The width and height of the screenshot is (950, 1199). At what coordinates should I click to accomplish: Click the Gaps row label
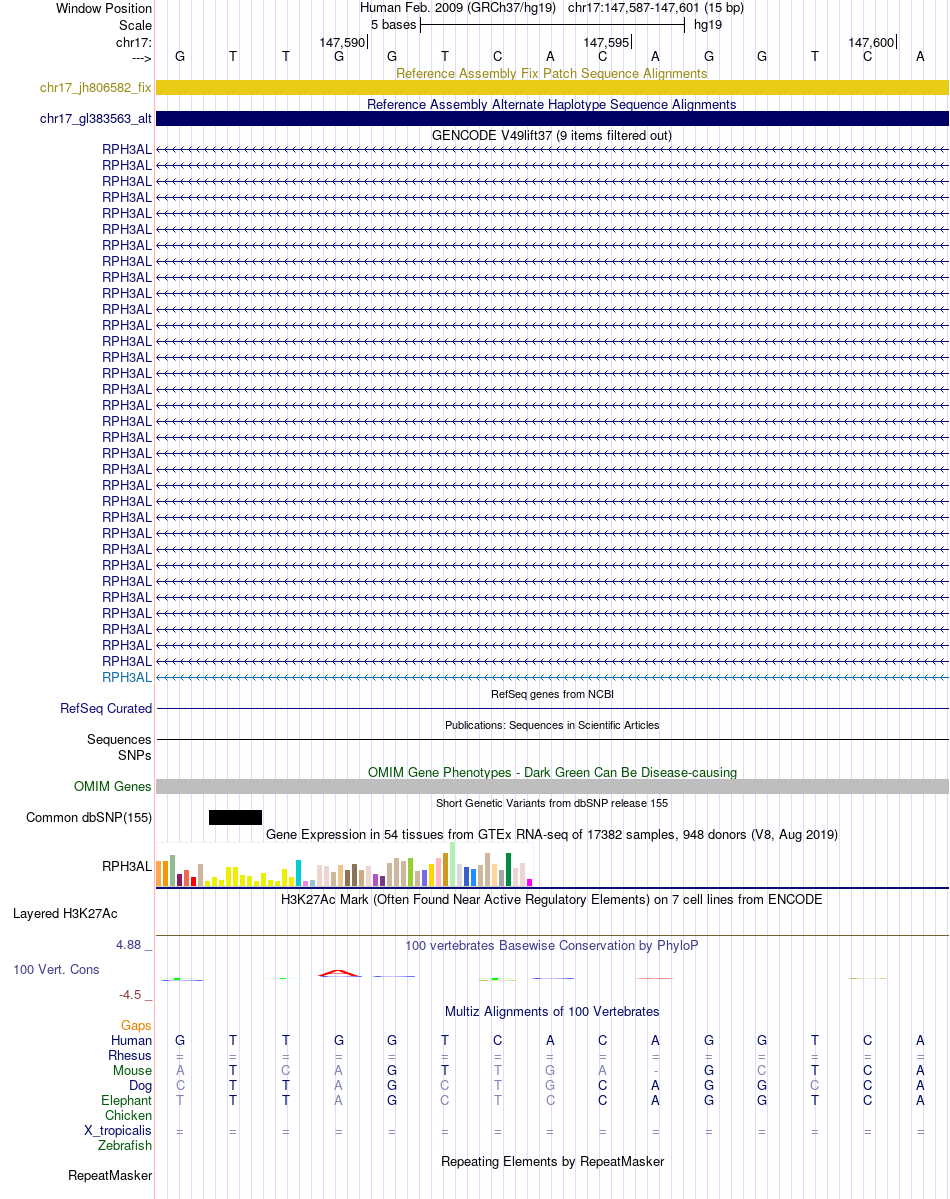(136, 1025)
